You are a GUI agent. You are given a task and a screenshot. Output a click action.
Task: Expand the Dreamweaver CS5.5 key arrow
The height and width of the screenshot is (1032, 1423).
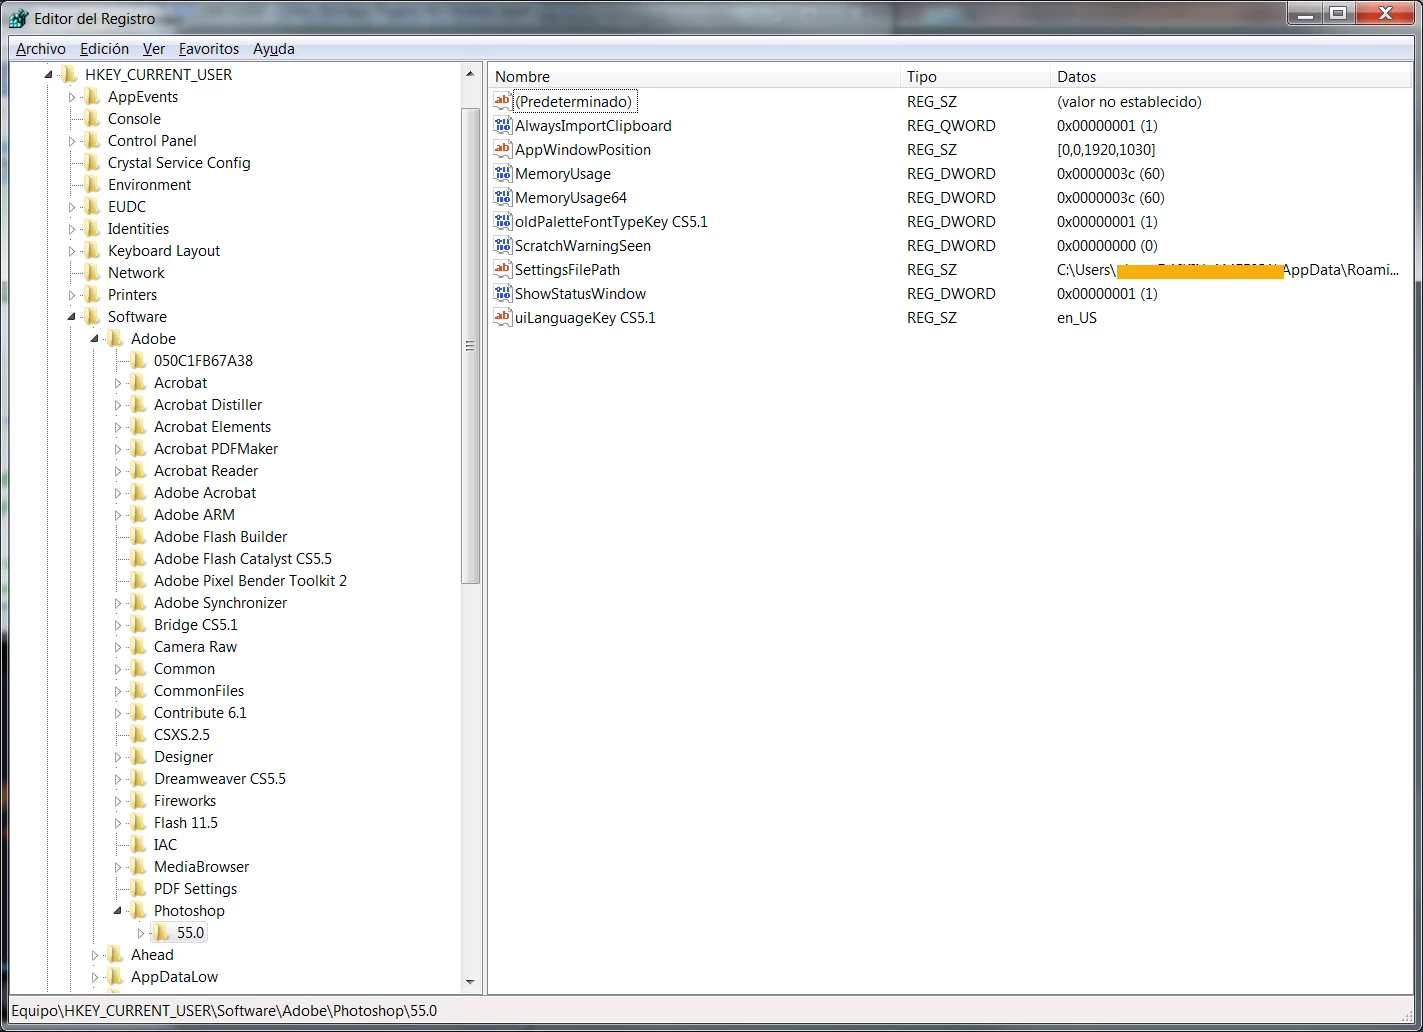[x=118, y=779]
